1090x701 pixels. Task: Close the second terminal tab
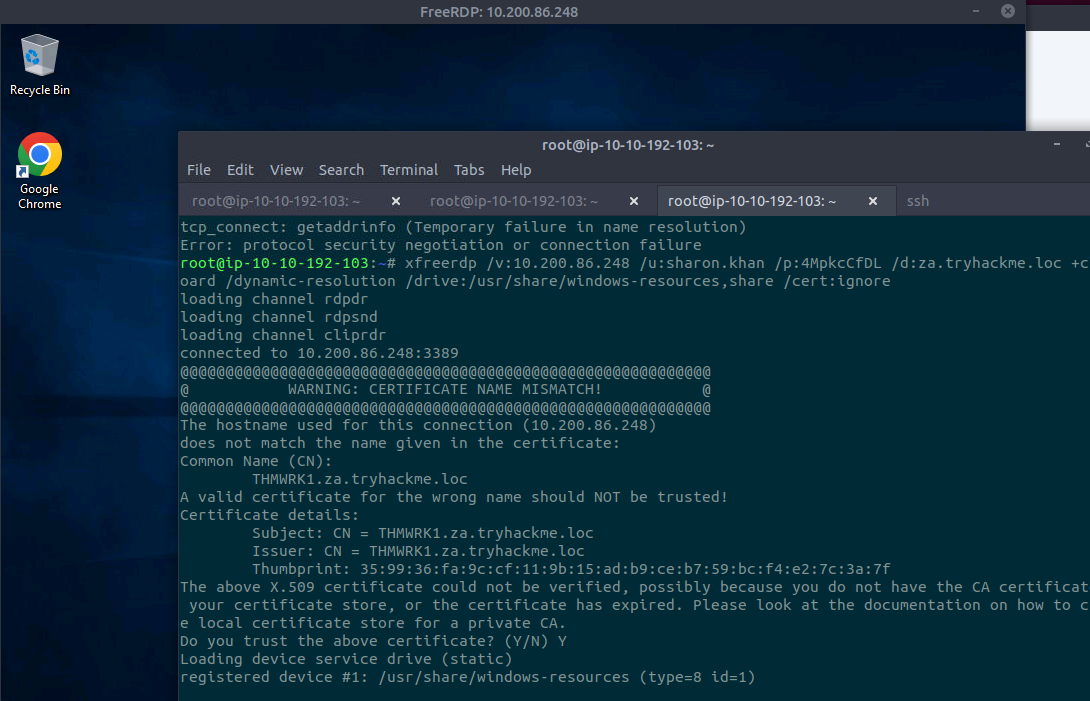pos(634,201)
